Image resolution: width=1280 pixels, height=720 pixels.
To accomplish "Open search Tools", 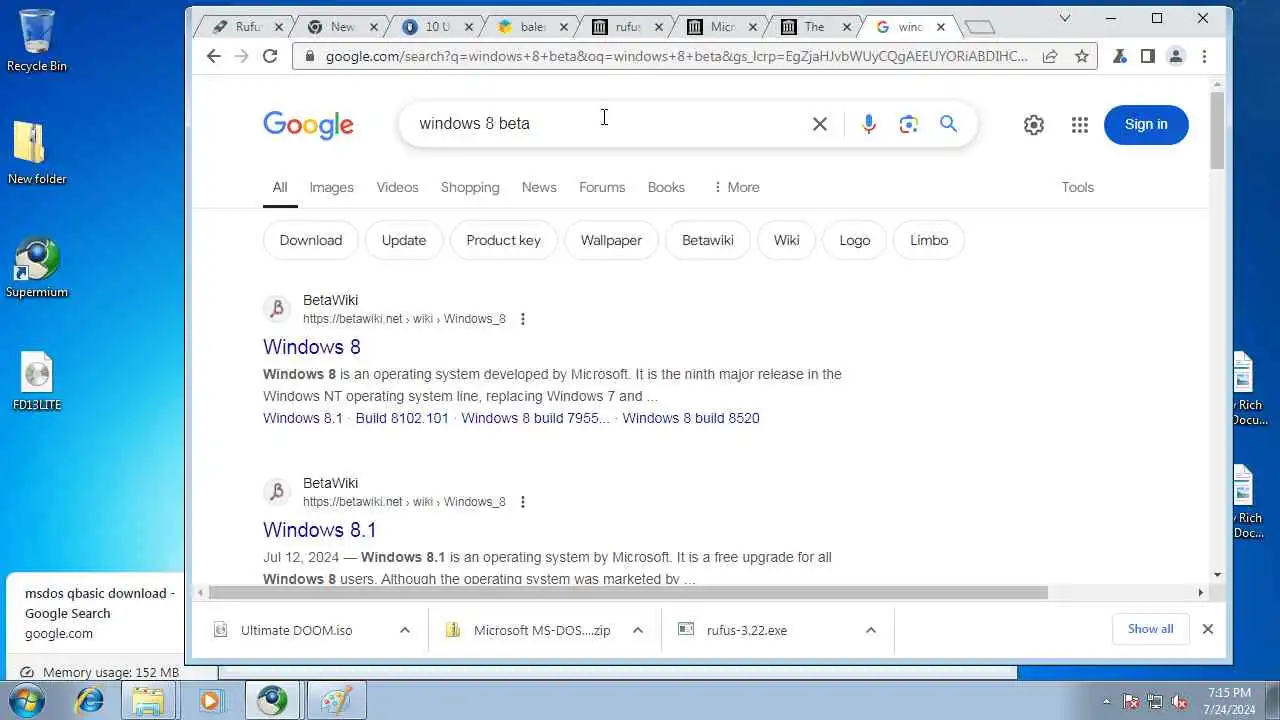I will tap(1077, 187).
